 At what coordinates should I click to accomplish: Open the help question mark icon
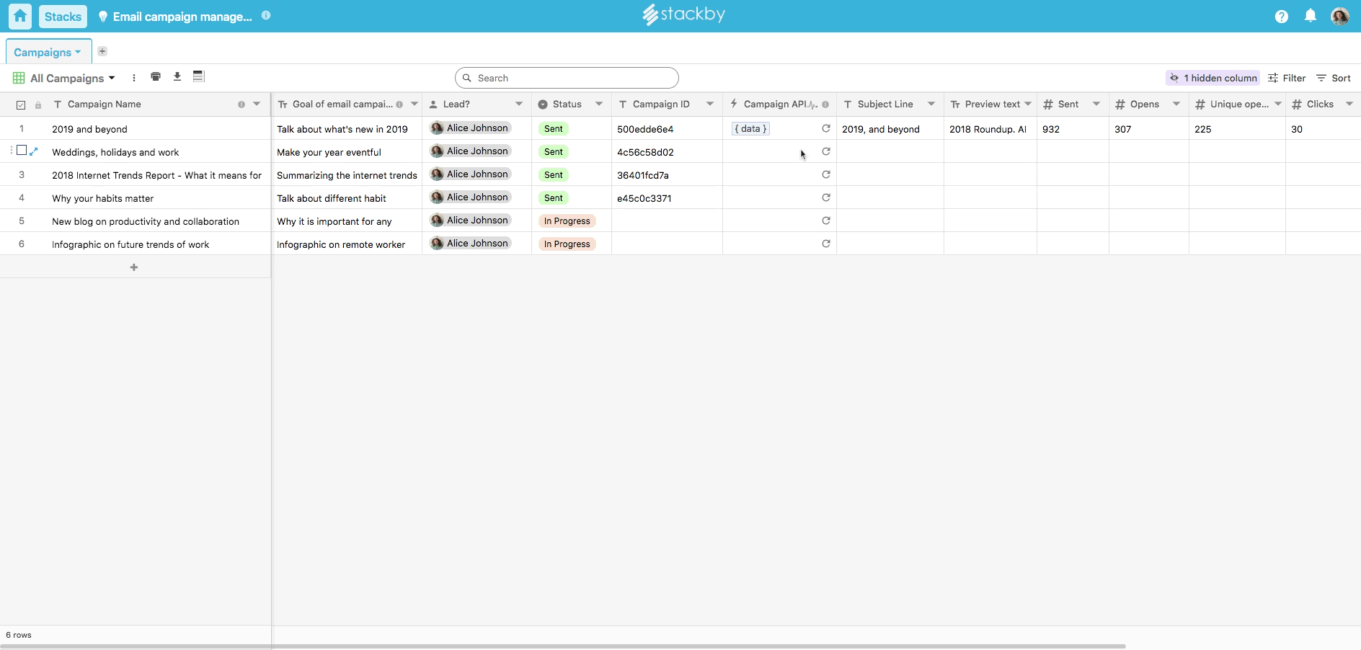coord(1282,16)
